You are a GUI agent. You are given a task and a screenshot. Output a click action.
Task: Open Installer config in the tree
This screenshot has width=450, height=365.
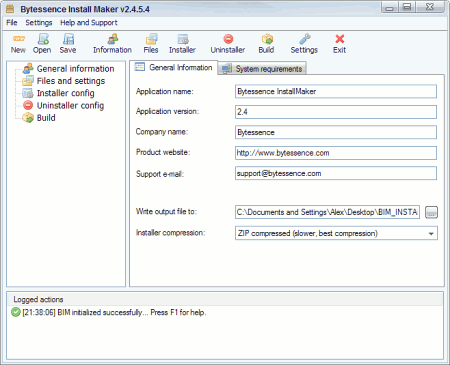[x=58, y=93]
